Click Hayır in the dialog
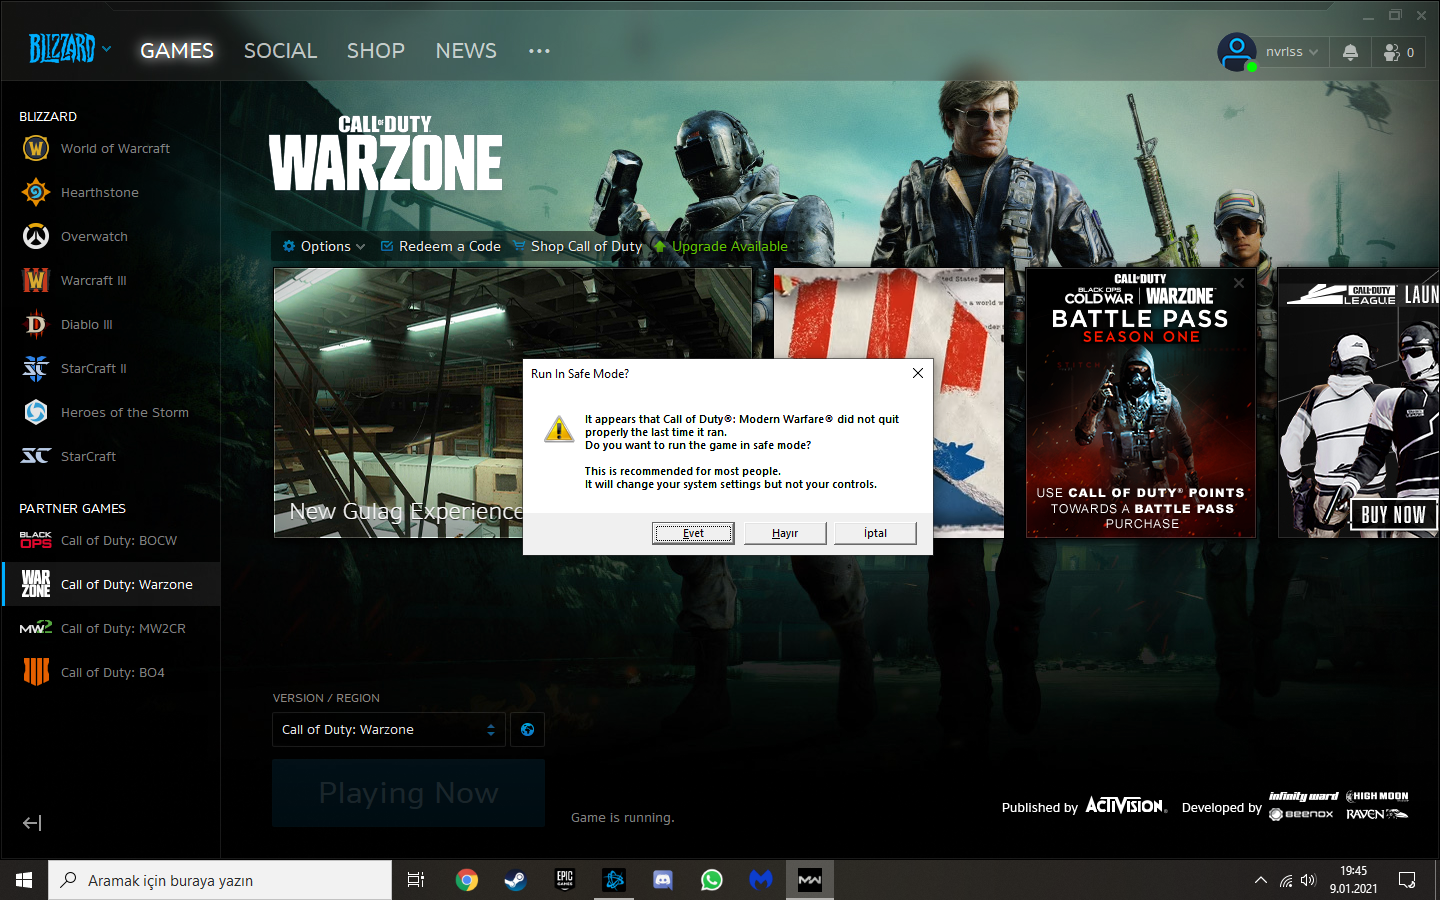 (785, 533)
